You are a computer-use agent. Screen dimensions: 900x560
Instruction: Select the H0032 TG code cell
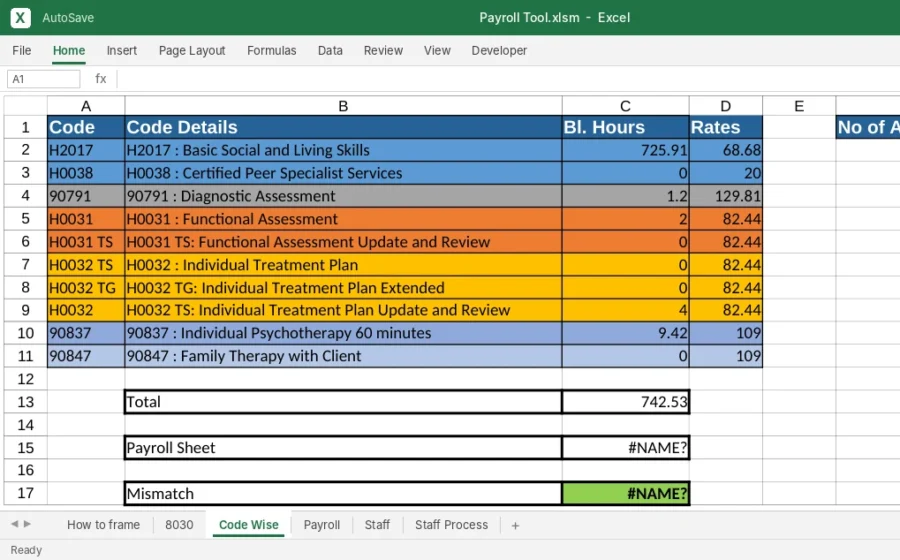pyautogui.click(x=86, y=287)
